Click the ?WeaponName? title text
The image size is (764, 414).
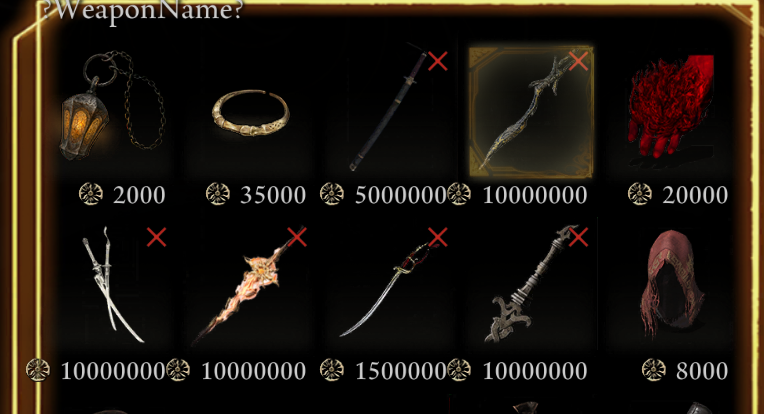coord(143,10)
